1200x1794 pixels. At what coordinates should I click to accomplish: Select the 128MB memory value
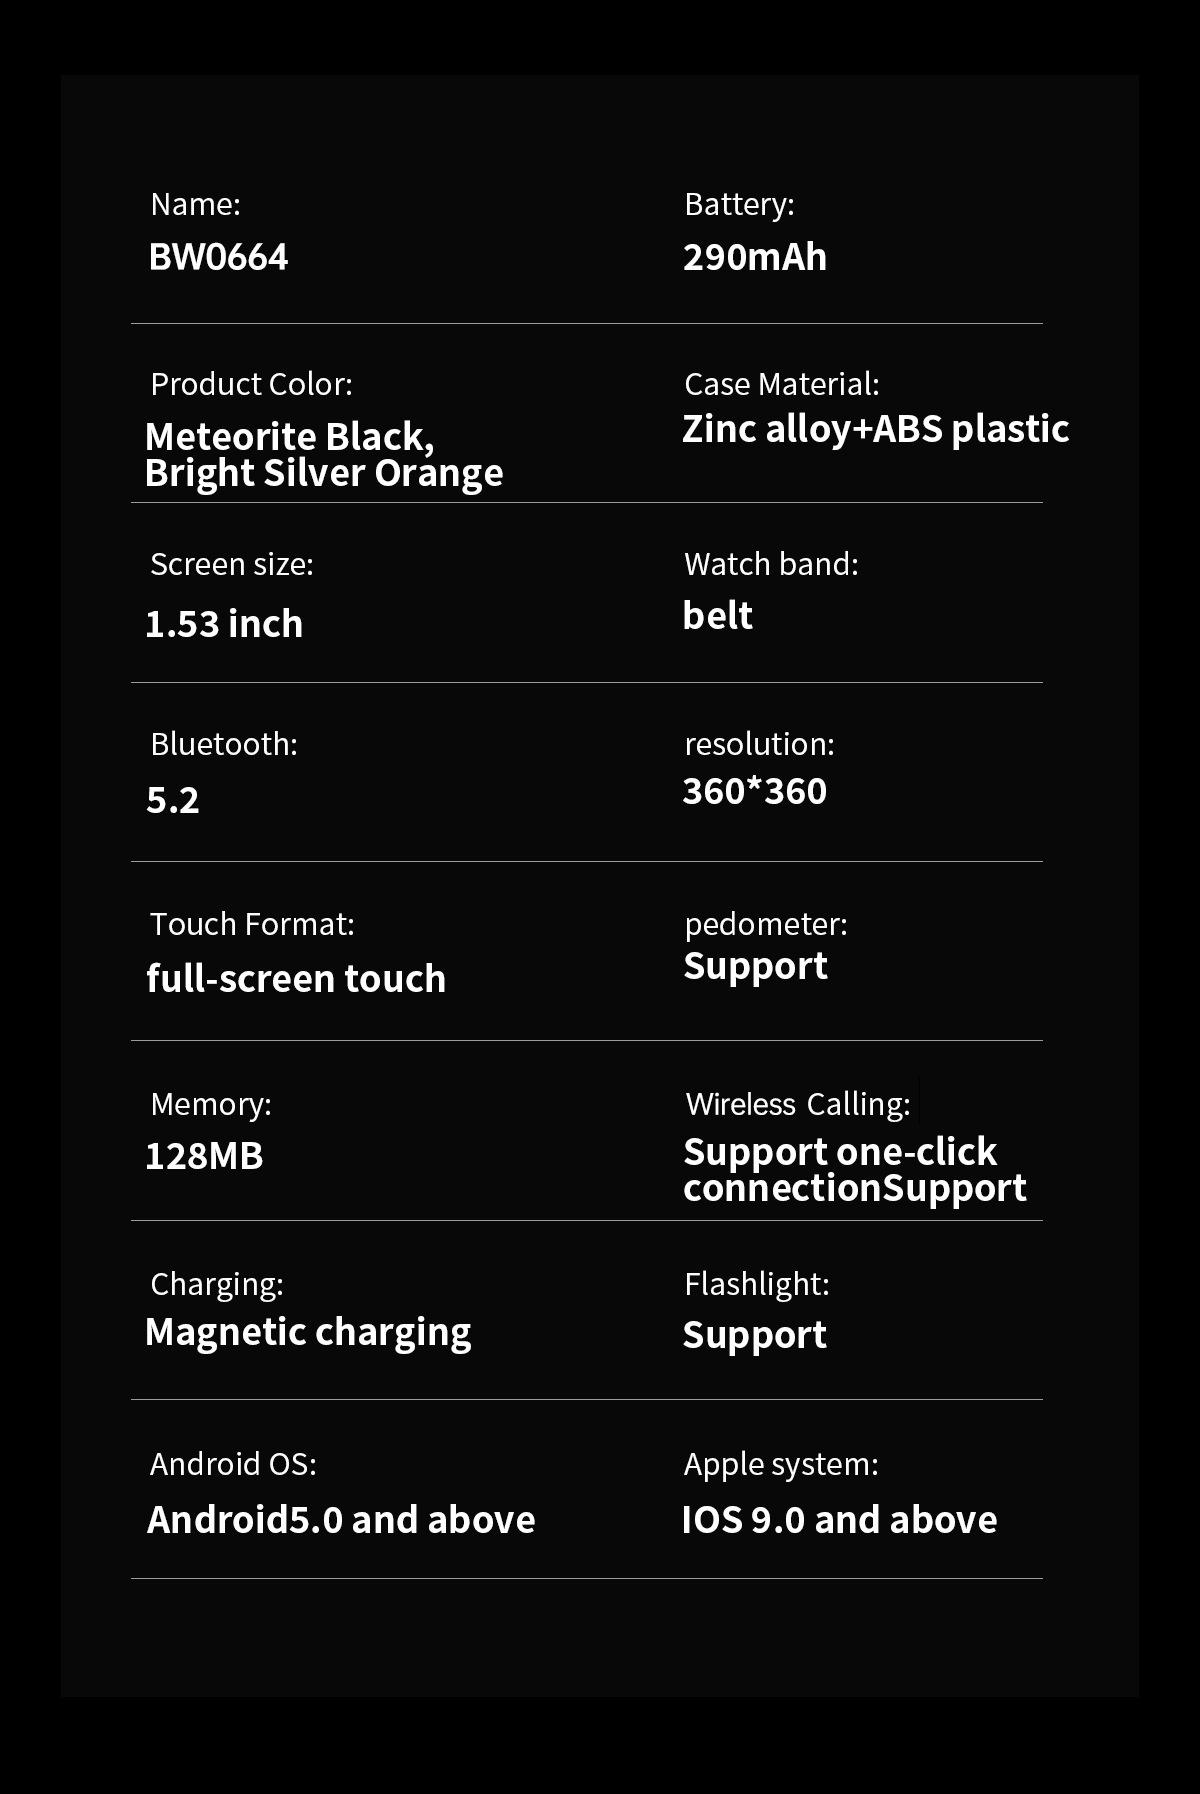204,1156
